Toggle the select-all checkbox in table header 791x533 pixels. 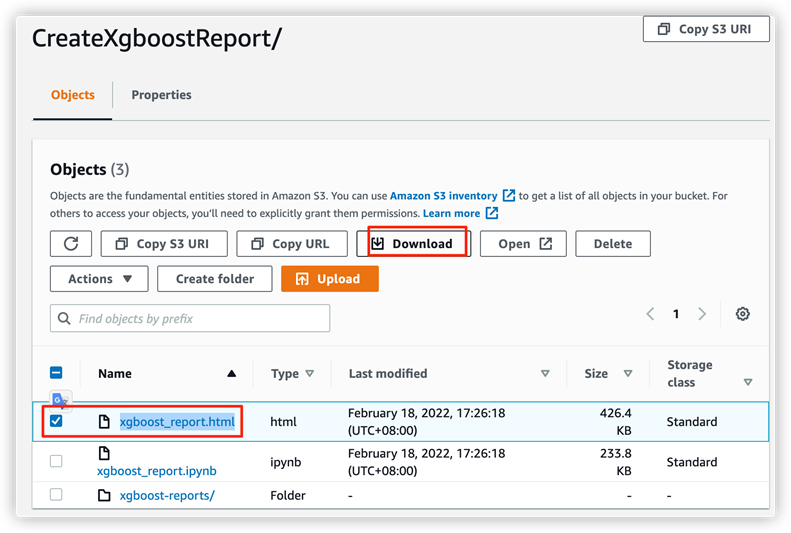click(x=56, y=373)
